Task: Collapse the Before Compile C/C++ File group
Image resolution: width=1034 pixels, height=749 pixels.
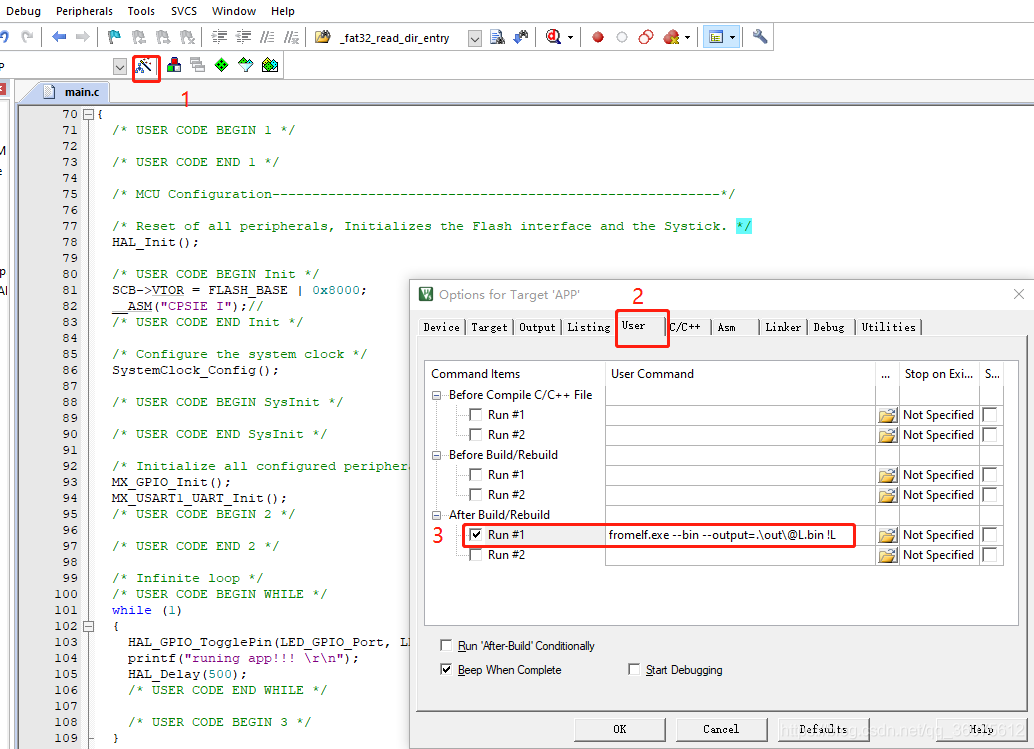Action: click(x=437, y=395)
